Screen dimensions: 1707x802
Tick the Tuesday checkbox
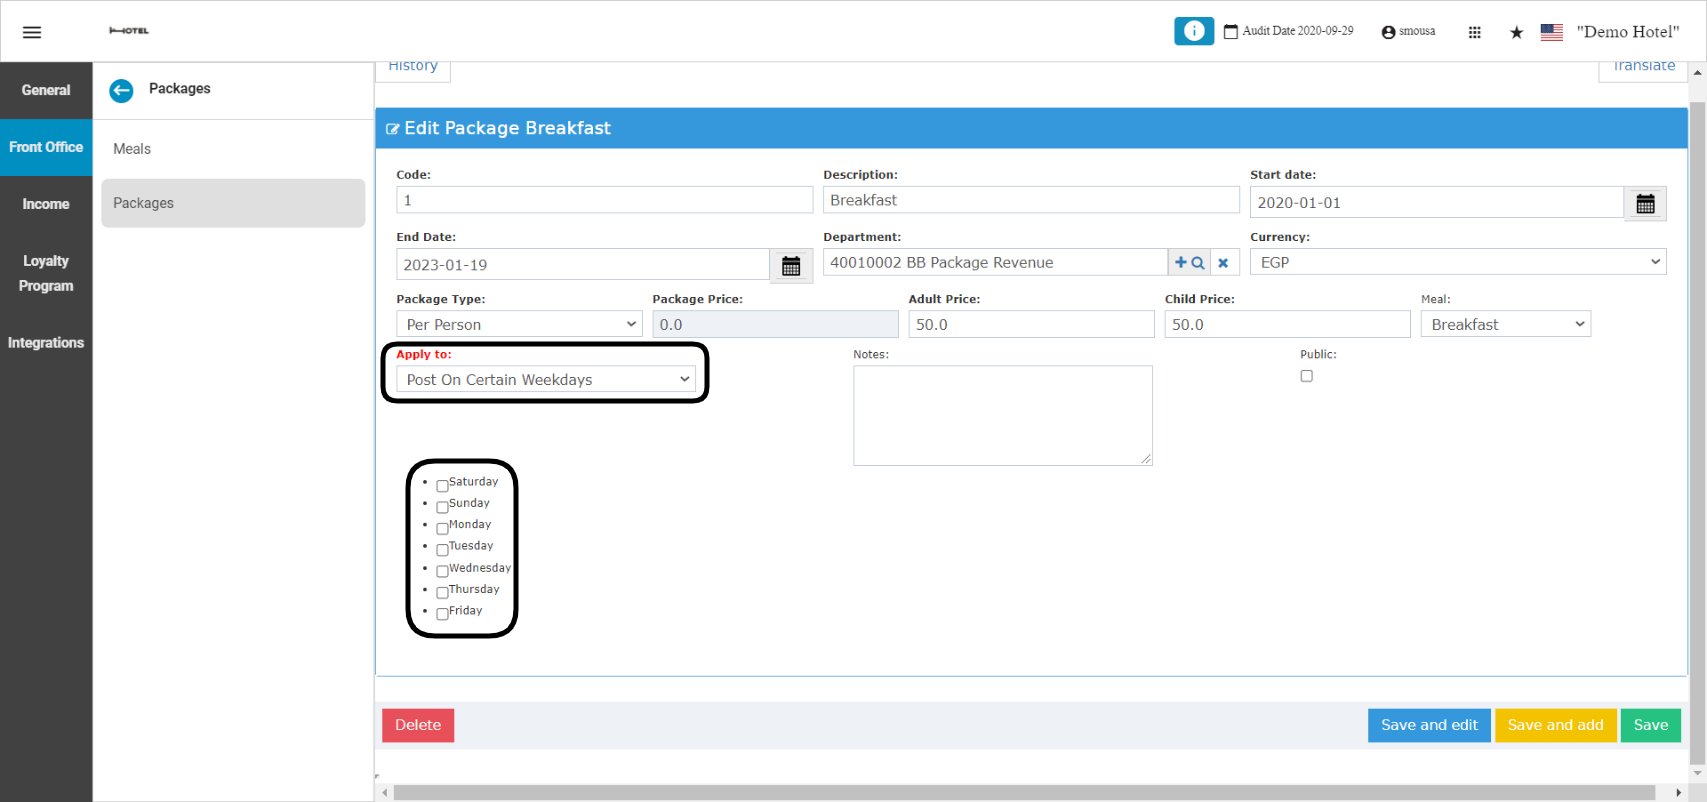click(442, 550)
